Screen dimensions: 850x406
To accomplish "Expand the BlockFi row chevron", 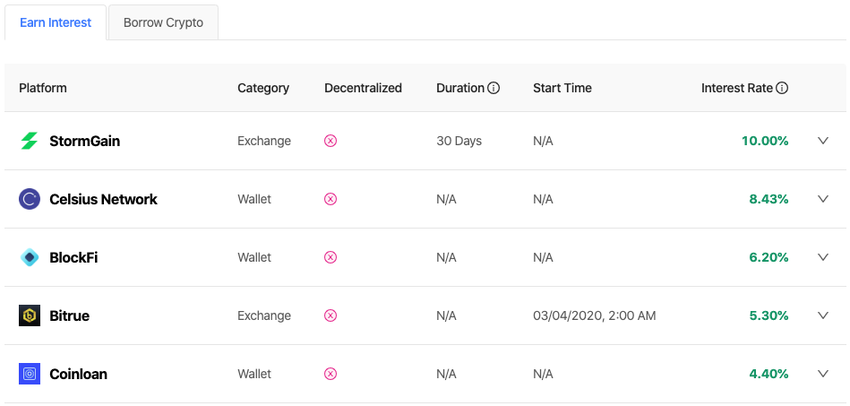I will click(x=823, y=257).
